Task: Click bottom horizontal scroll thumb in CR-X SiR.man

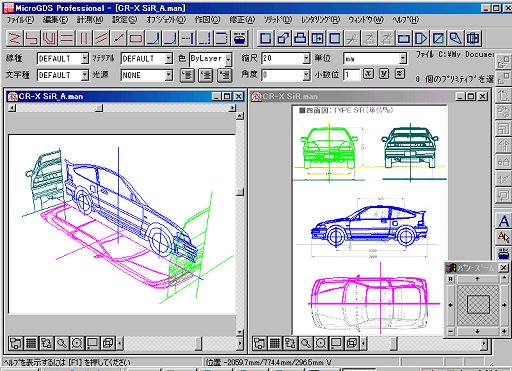Action: click(x=394, y=343)
